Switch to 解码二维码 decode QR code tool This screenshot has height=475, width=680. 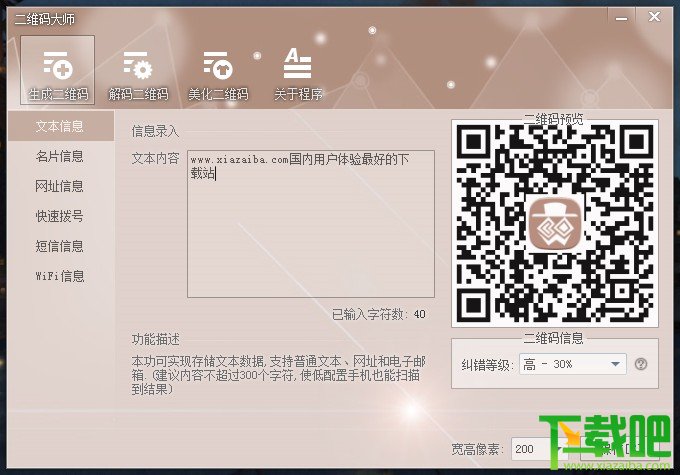point(138,75)
